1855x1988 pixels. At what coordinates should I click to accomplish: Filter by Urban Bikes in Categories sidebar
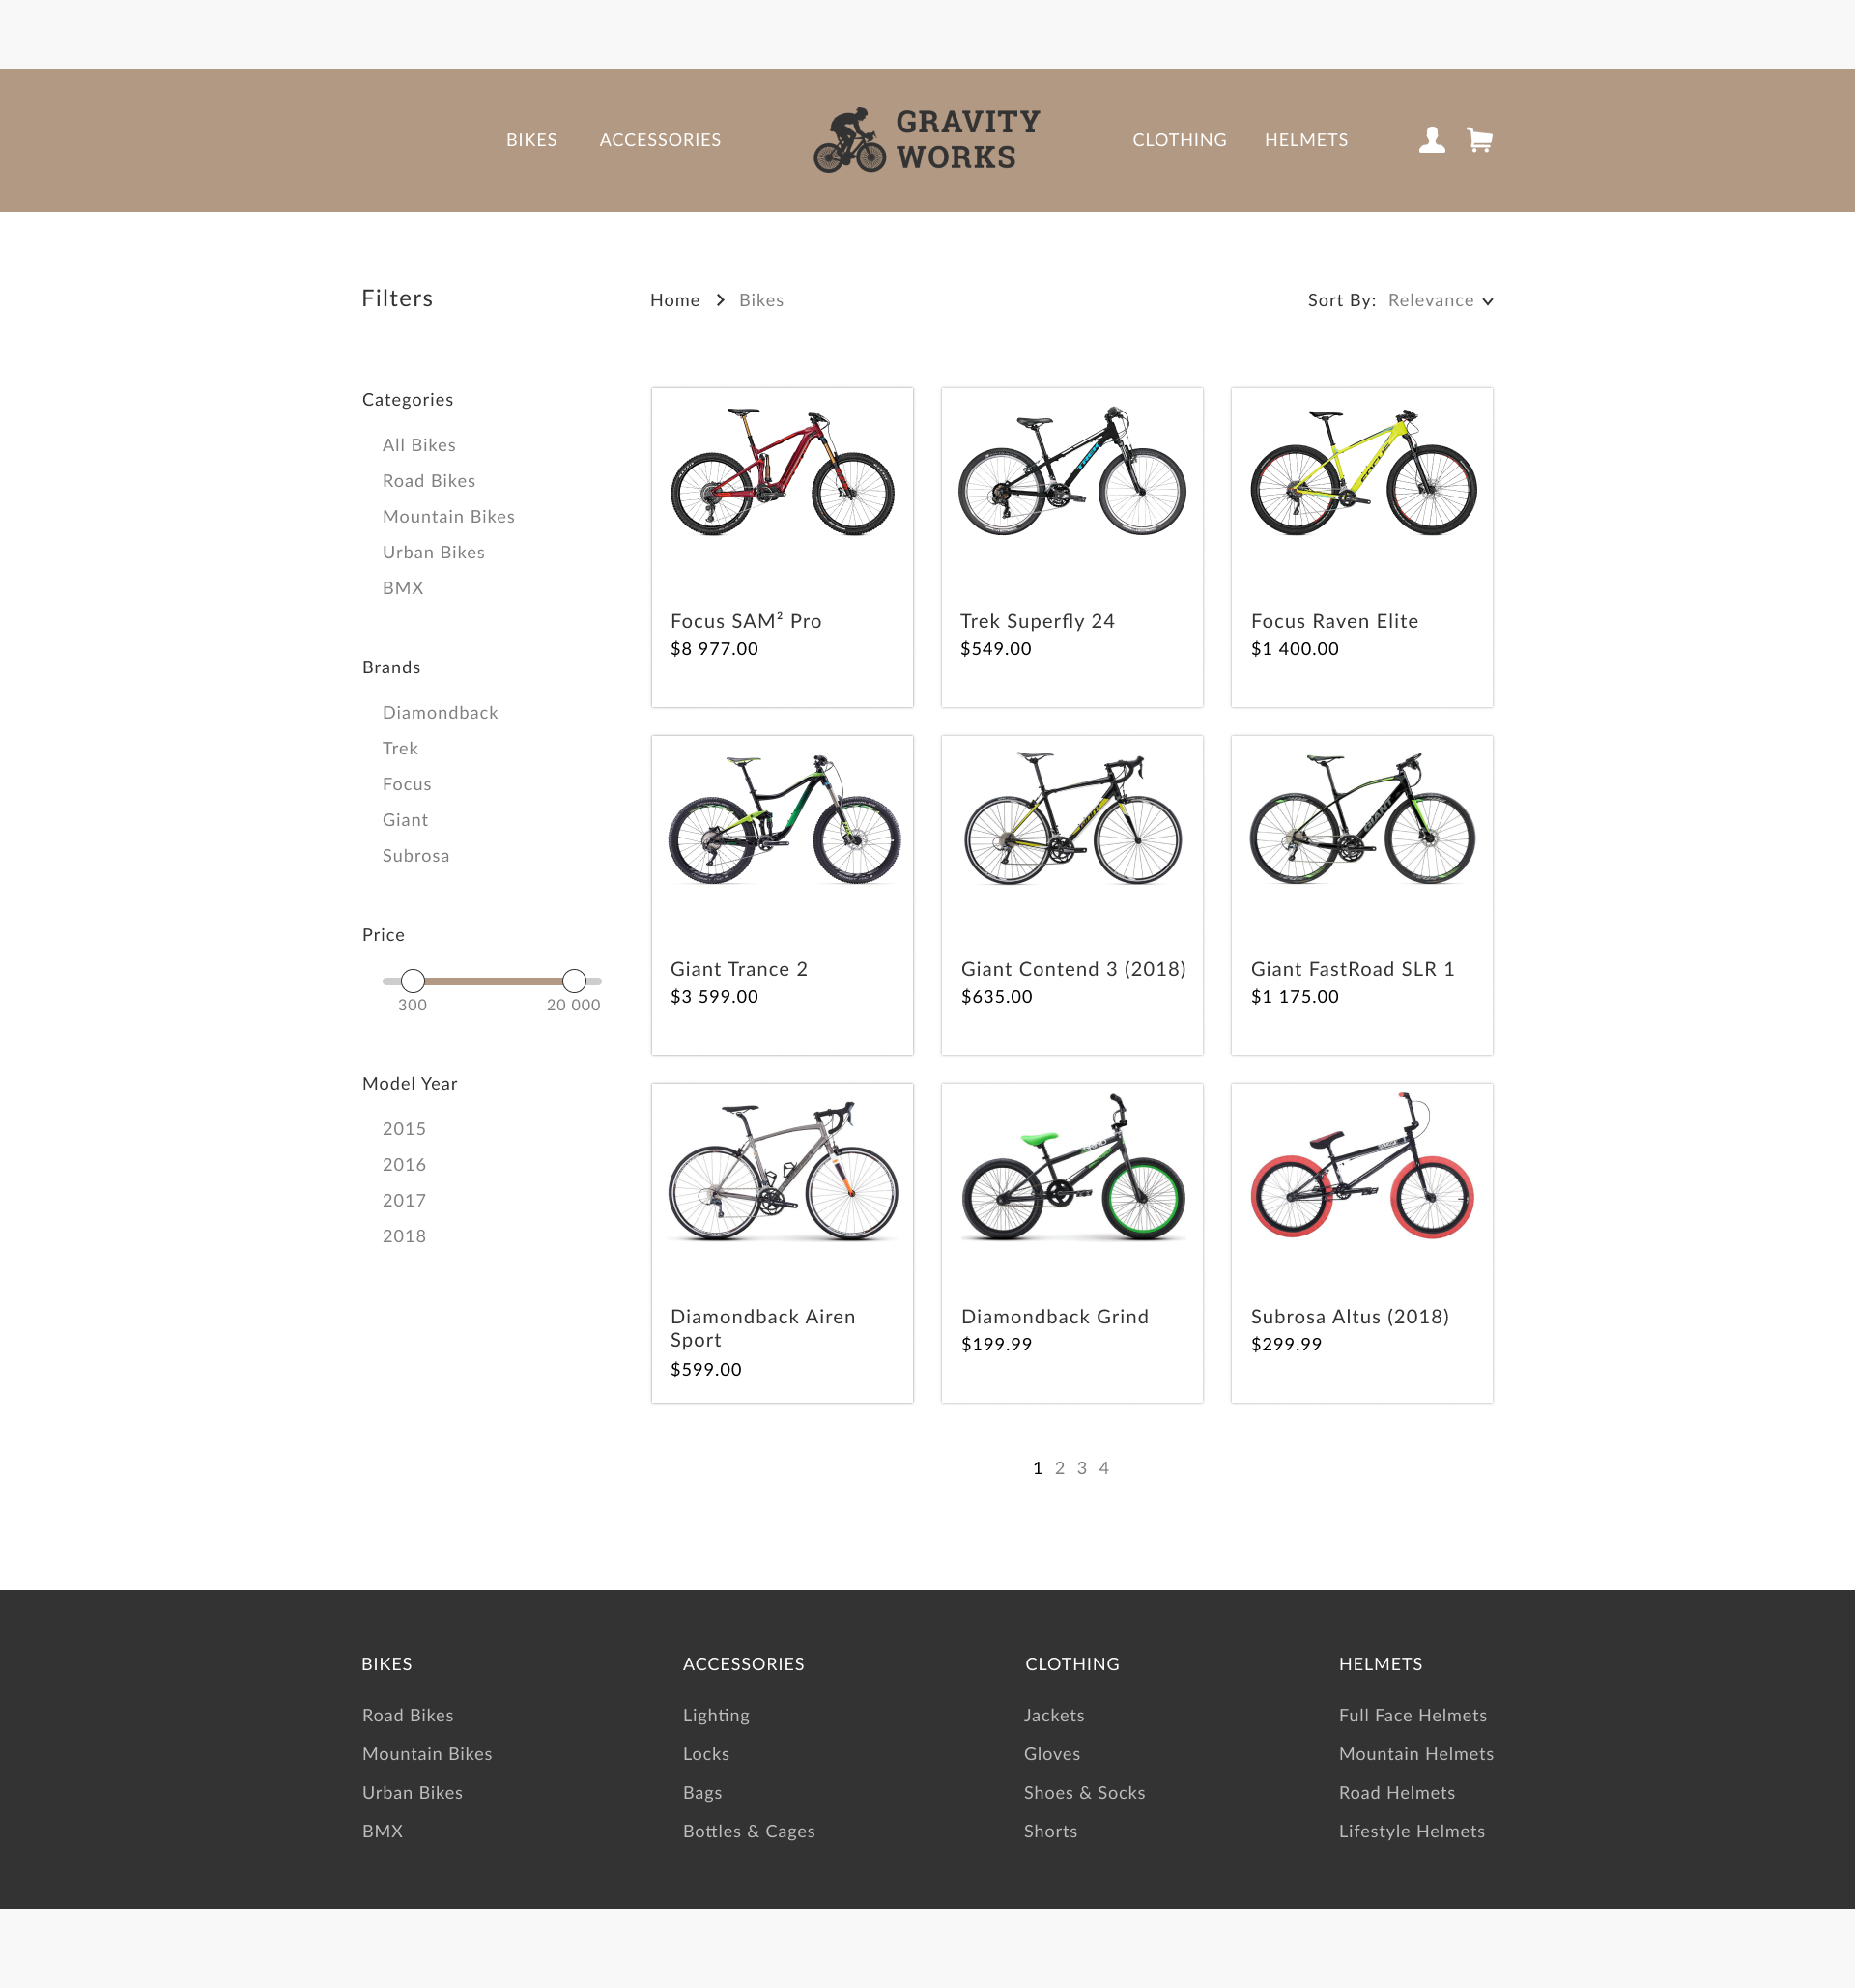433,553
